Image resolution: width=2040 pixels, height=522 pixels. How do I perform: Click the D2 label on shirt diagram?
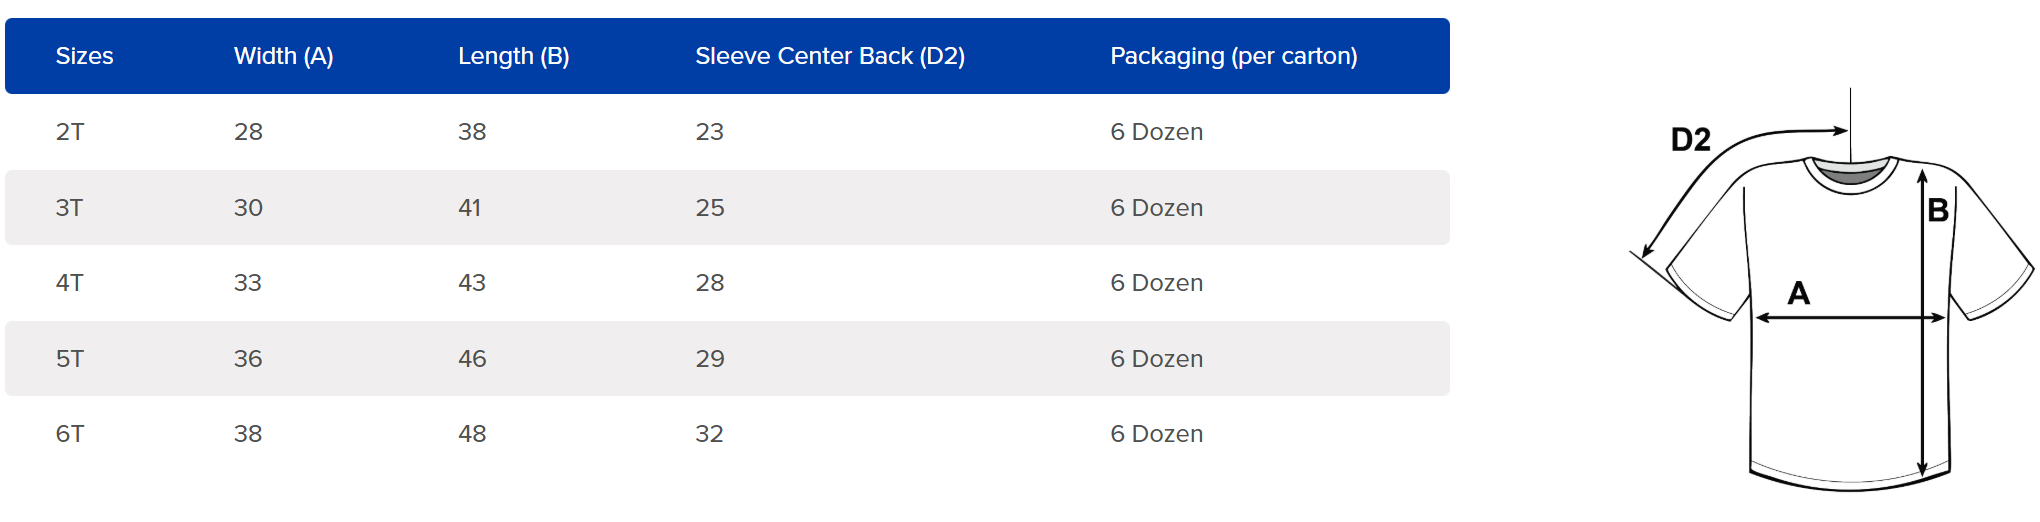click(x=1690, y=140)
